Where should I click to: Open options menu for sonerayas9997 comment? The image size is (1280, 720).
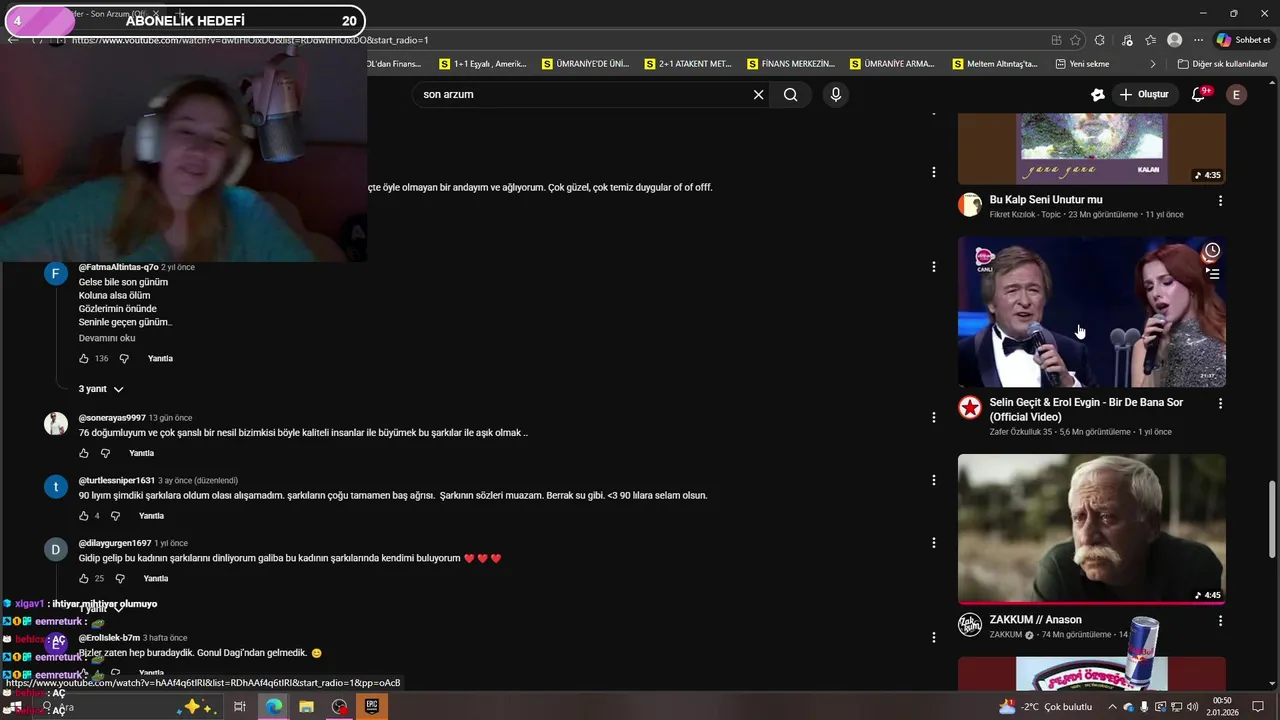pos(934,417)
